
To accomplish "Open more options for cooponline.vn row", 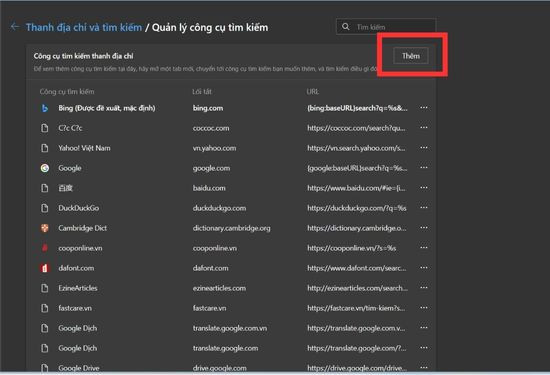I will click(424, 248).
